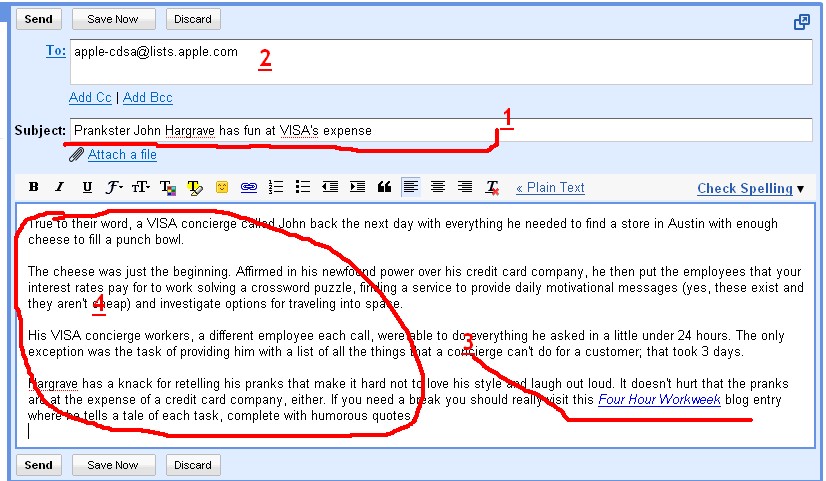Viewport: 826px width, 481px height.
Task: Open the Four Hour Workweek link
Action: pos(659,399)
